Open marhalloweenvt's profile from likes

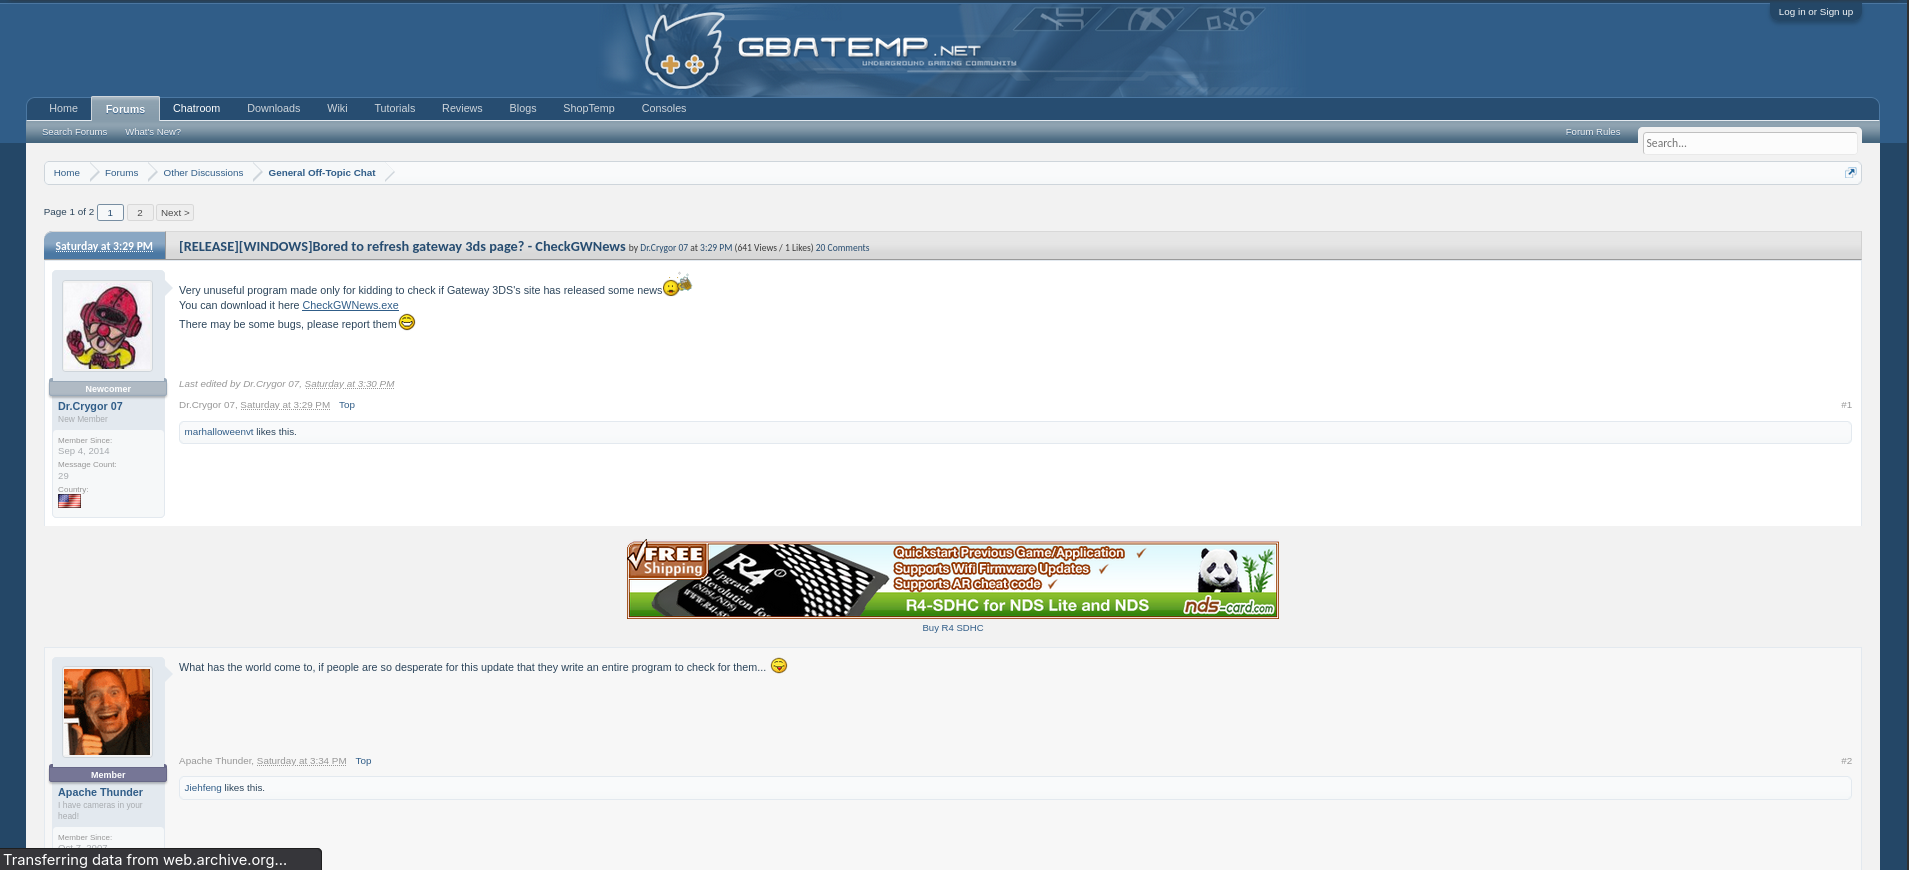point(219,432)
